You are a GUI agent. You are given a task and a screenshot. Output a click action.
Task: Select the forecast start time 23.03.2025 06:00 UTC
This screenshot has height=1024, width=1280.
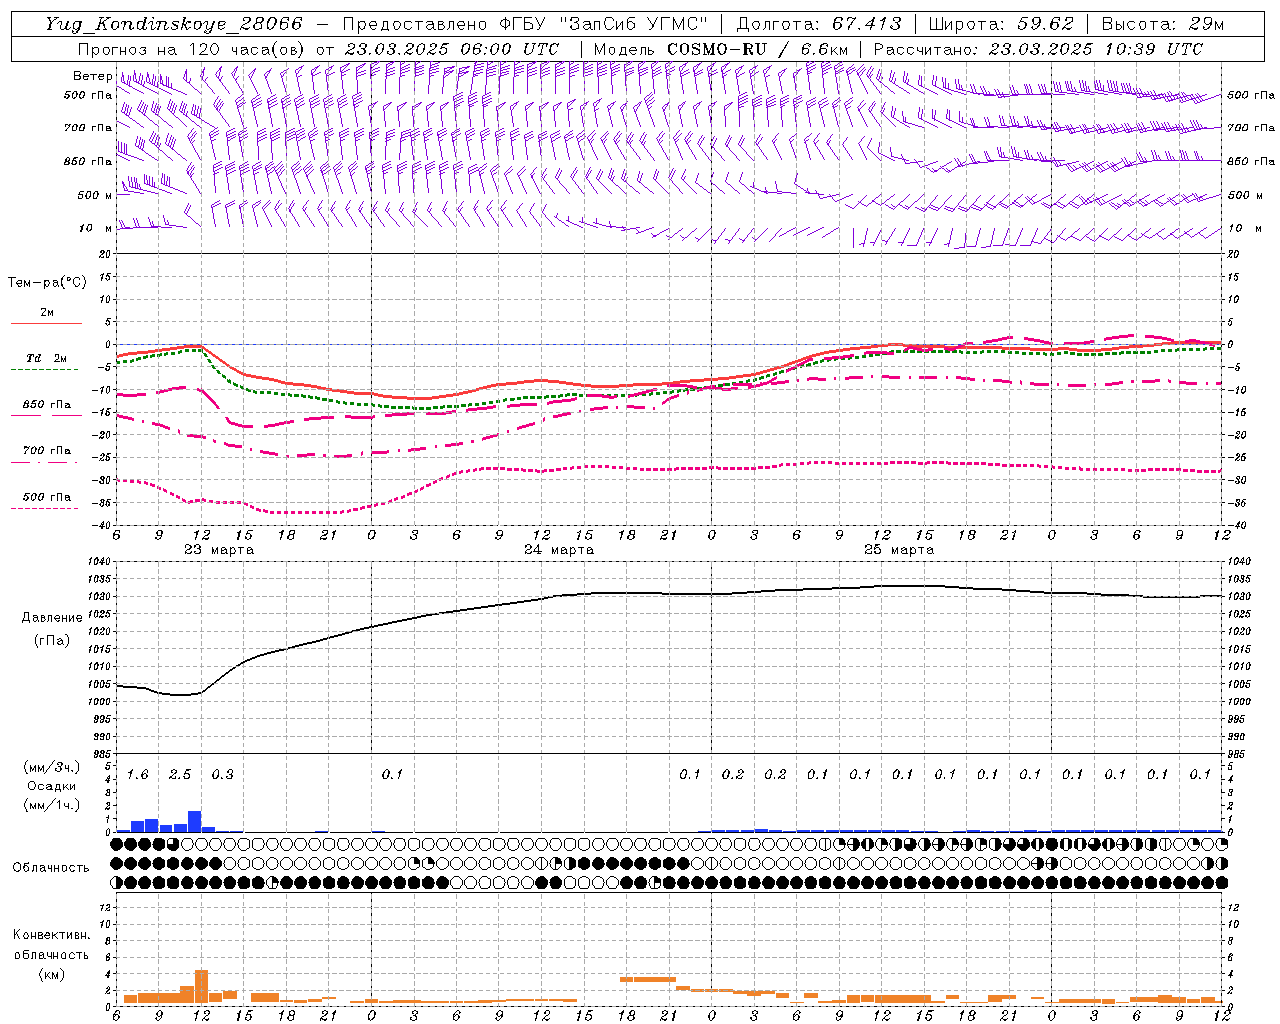click(x=451, y=49)
